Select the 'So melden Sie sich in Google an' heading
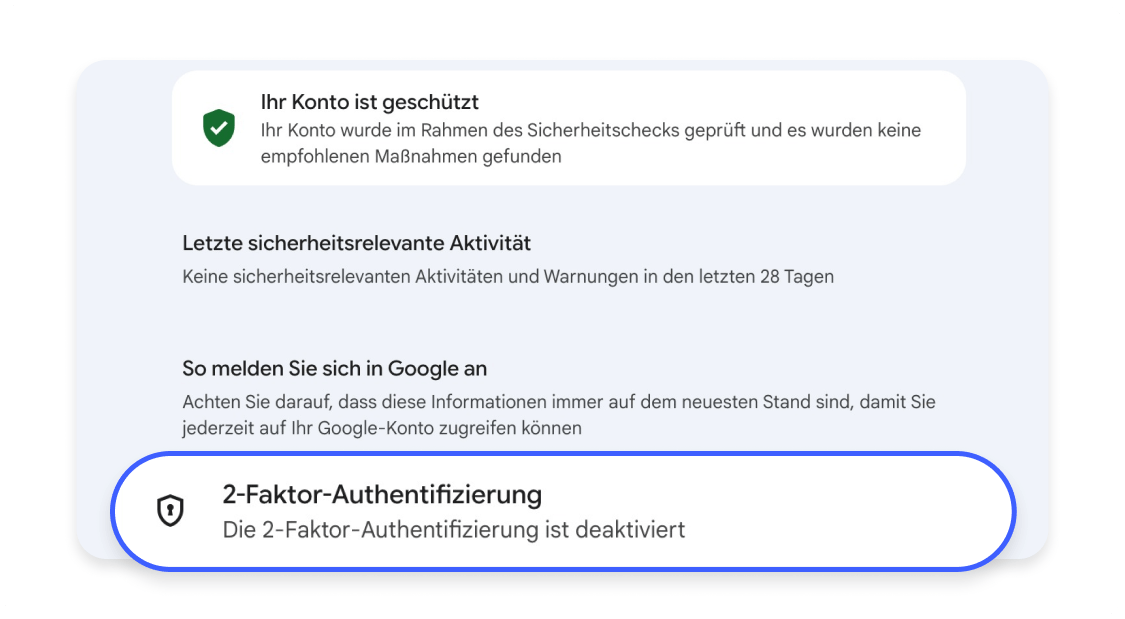Image resolution: width=1125 pixels, height=619 pixels. tap(334, 368)
